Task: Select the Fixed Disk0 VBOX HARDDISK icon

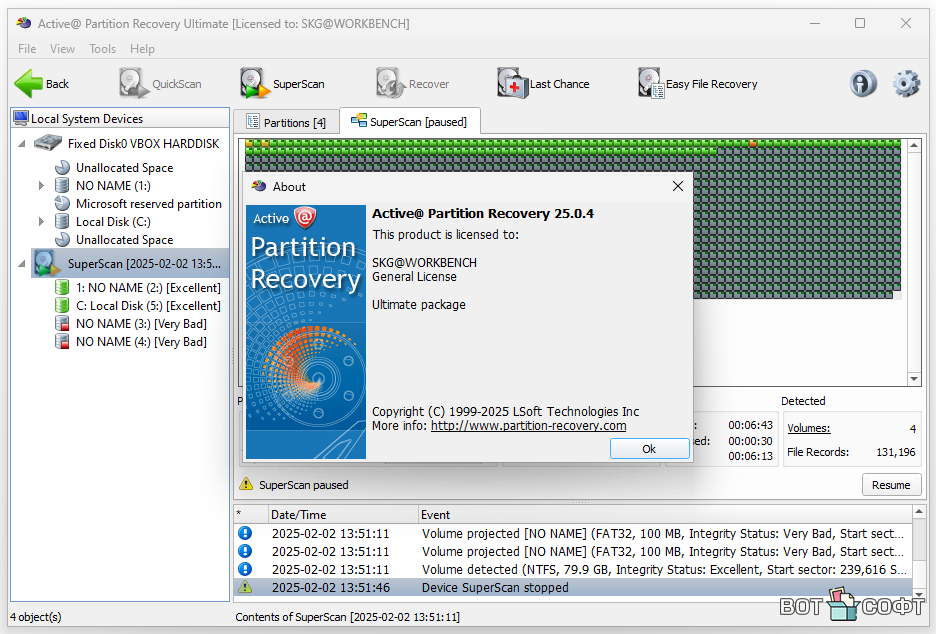Action: (x=48, y=143)
